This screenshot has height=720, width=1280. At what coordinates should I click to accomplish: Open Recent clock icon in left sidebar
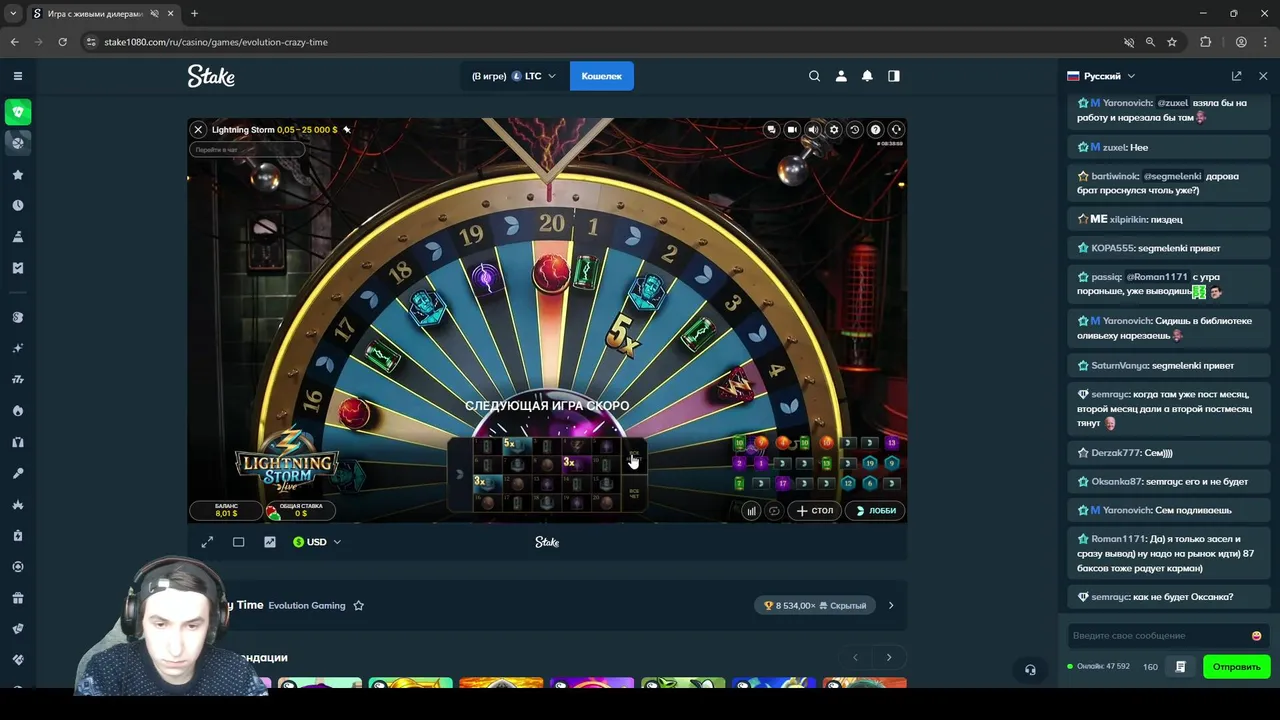coord(18,205)
